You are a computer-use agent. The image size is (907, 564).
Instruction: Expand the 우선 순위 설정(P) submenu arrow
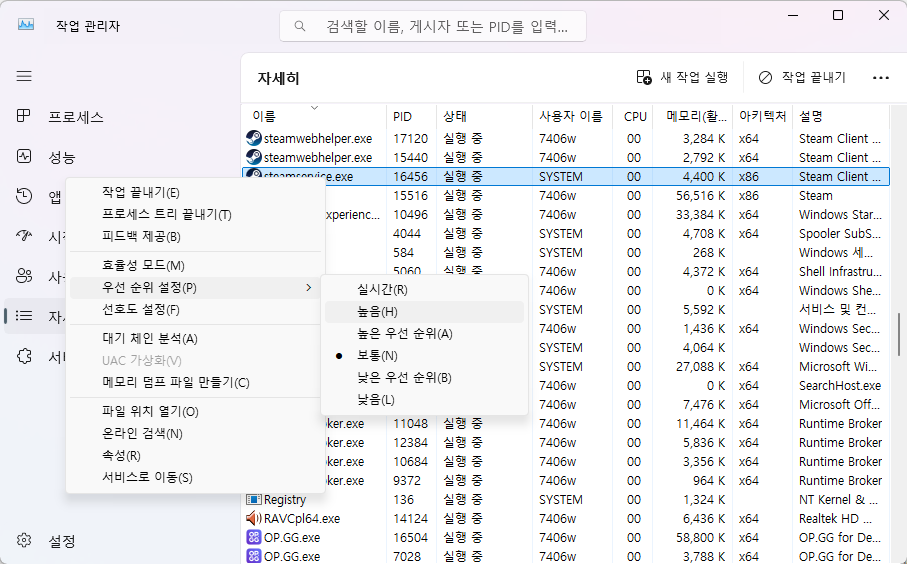[x=309, y=287]
